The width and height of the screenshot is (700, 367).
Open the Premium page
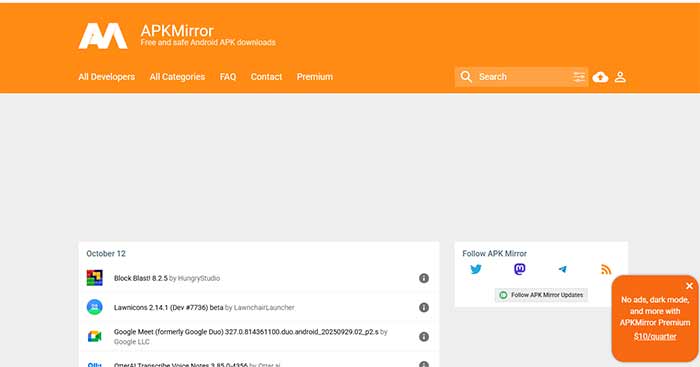coord(315,77)
